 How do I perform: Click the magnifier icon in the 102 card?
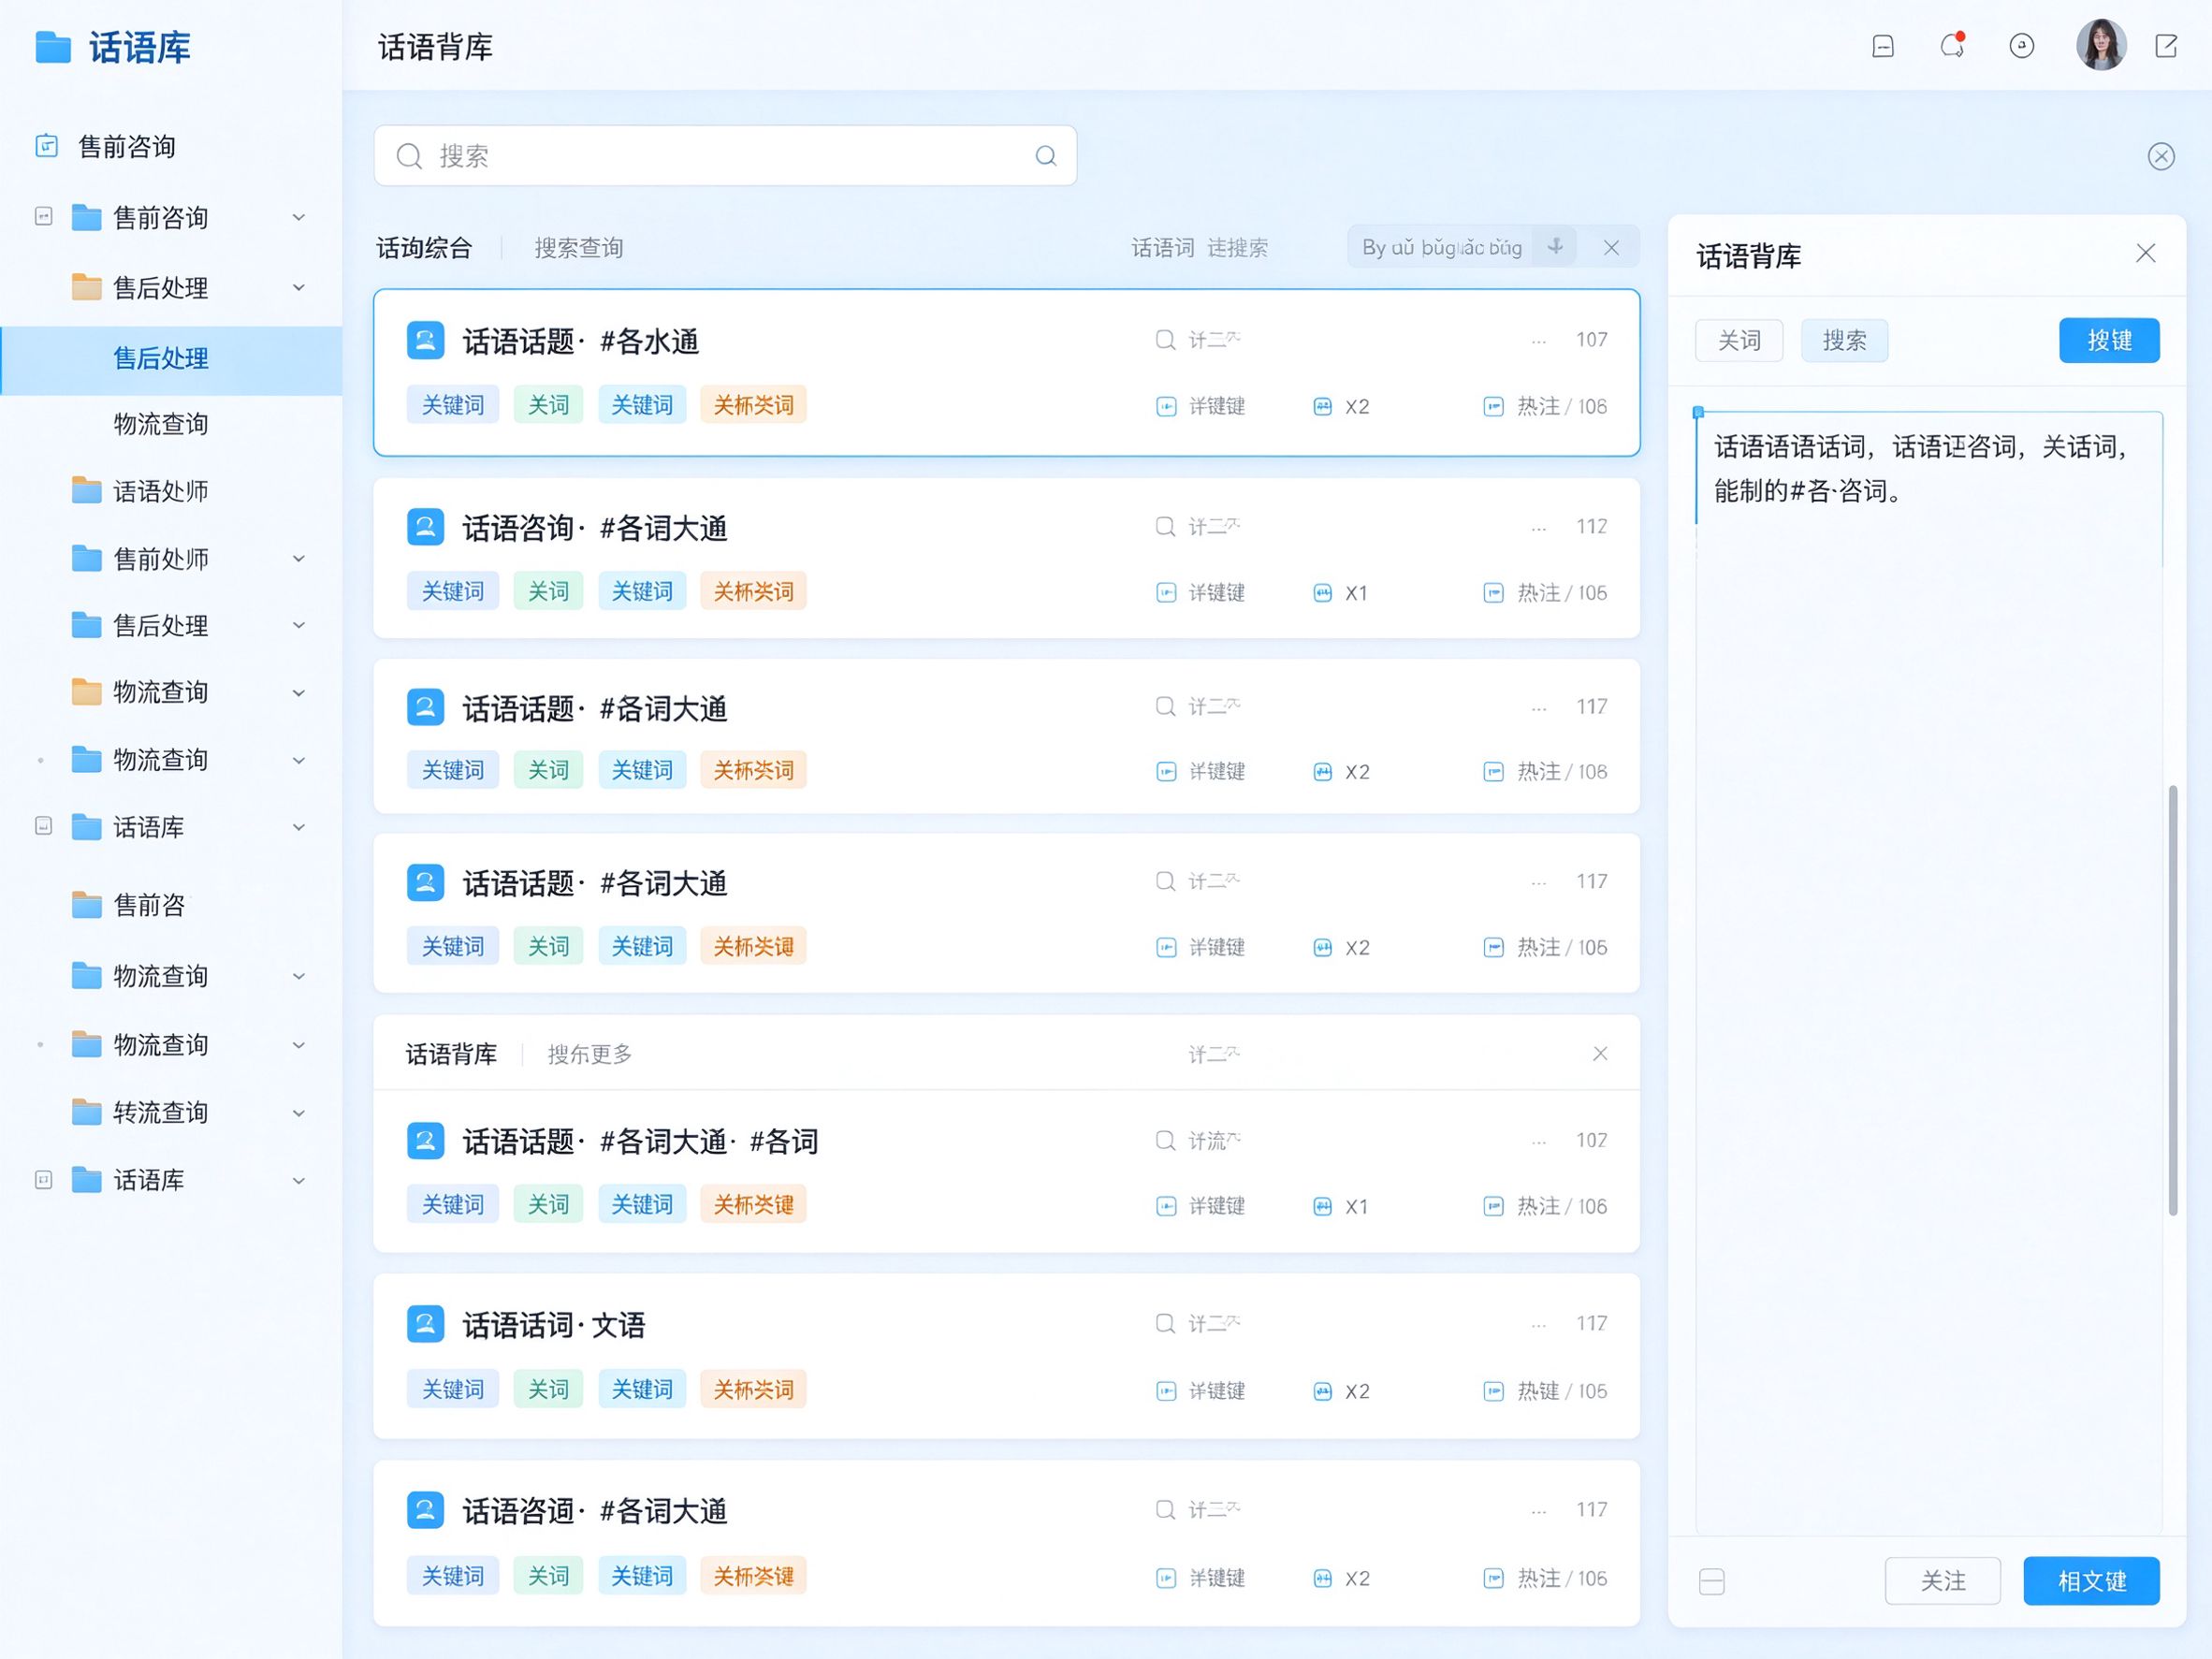click(1165, 1140)
